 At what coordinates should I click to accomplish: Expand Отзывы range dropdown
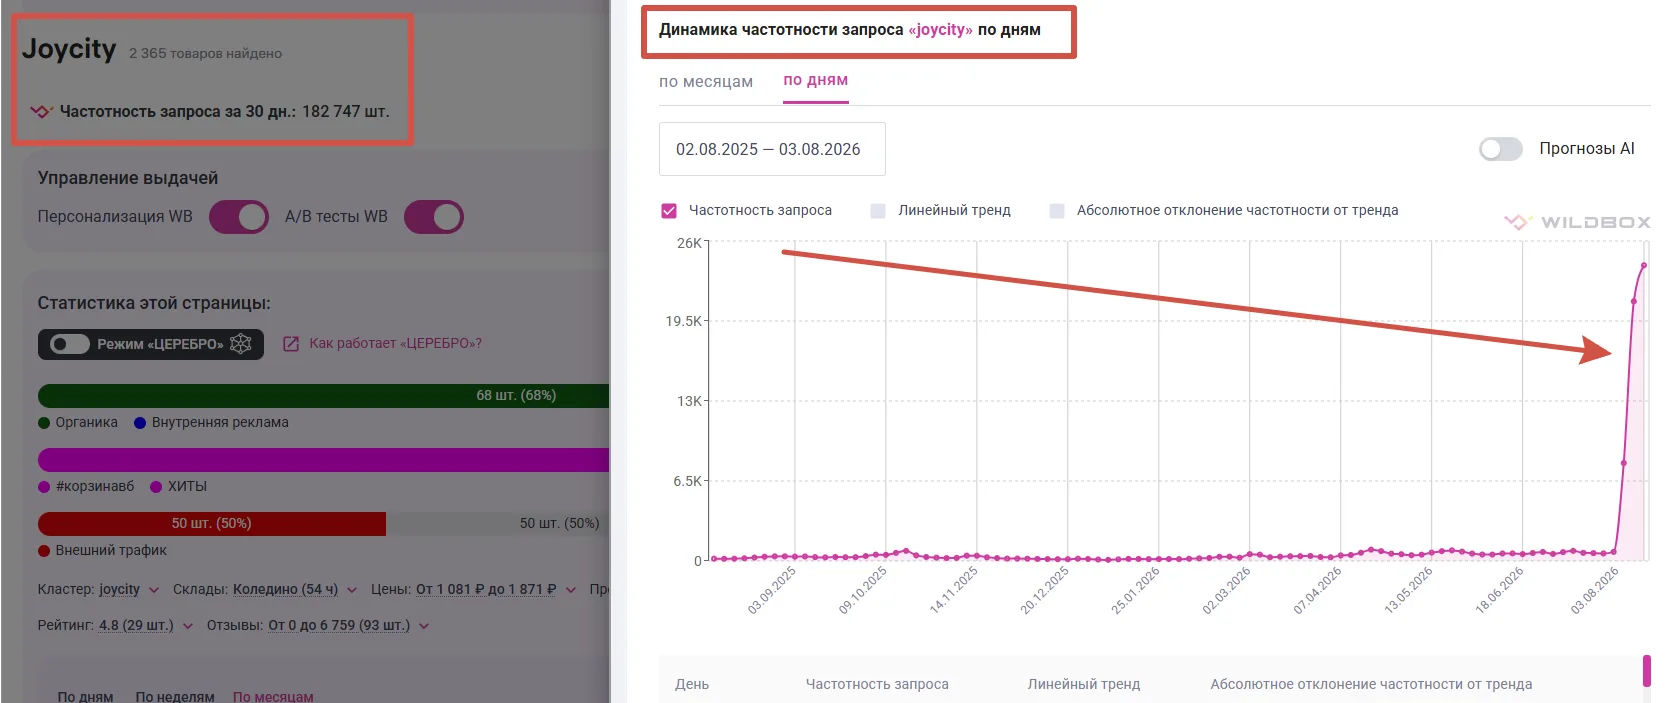click(x=424, y=626)
